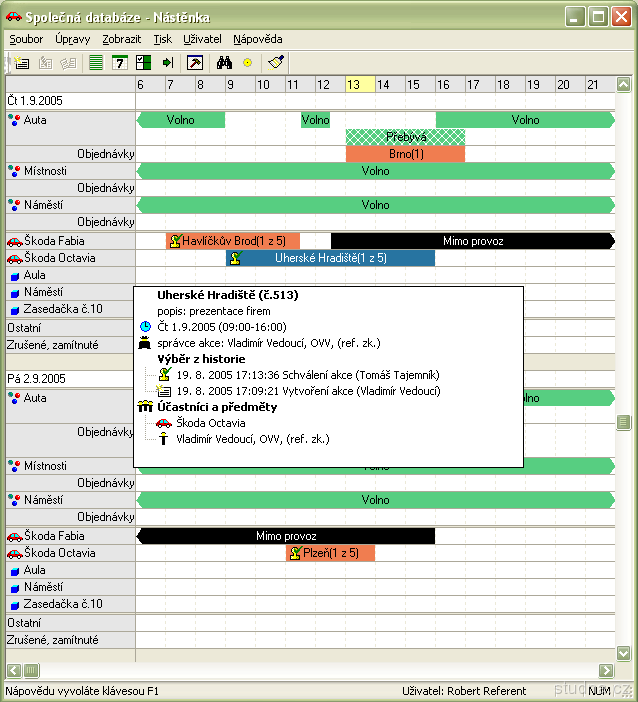638x702 pixels.
Task: Select the blue Uherské Hradiště reservation bar
Action: pyautogui.click(x=330, y=258)
